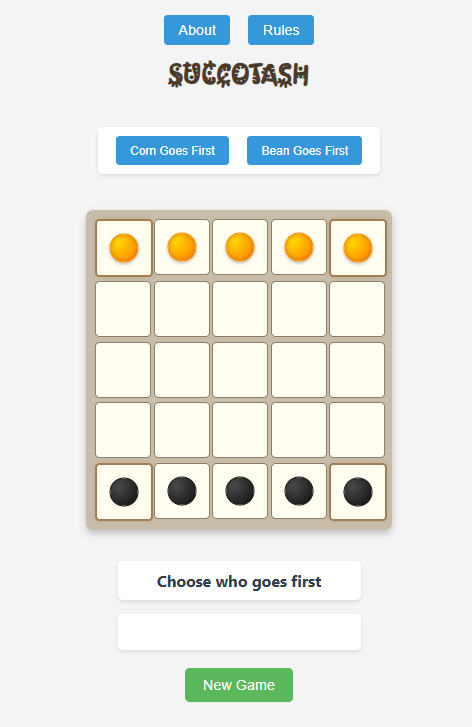This screenshot has width=472, height=727.
Task: Click the center square of the board
Action: pyautogui.click(x=240, y=370)
